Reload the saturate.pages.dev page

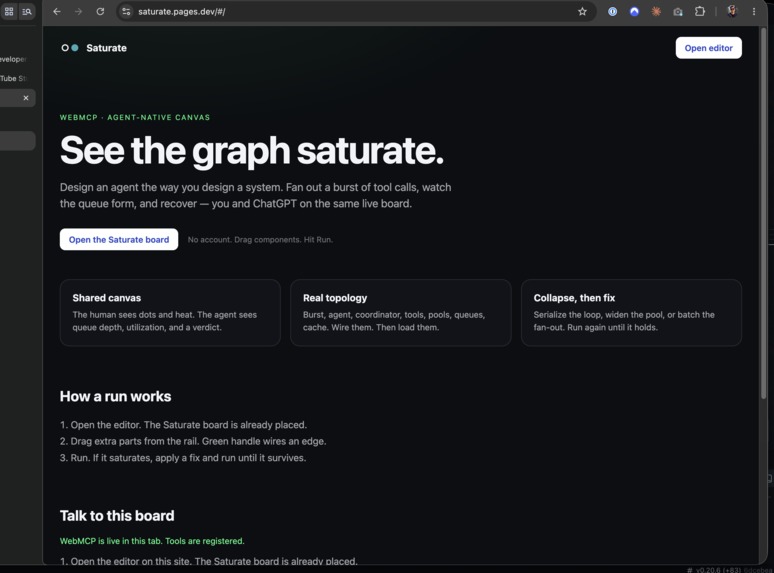tap(100, 11)
